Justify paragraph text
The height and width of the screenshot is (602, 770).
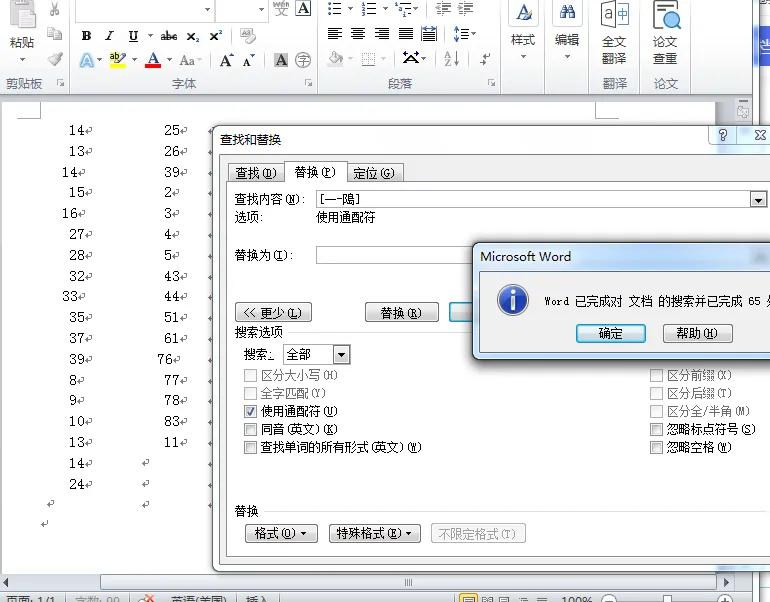coord(406,33)
